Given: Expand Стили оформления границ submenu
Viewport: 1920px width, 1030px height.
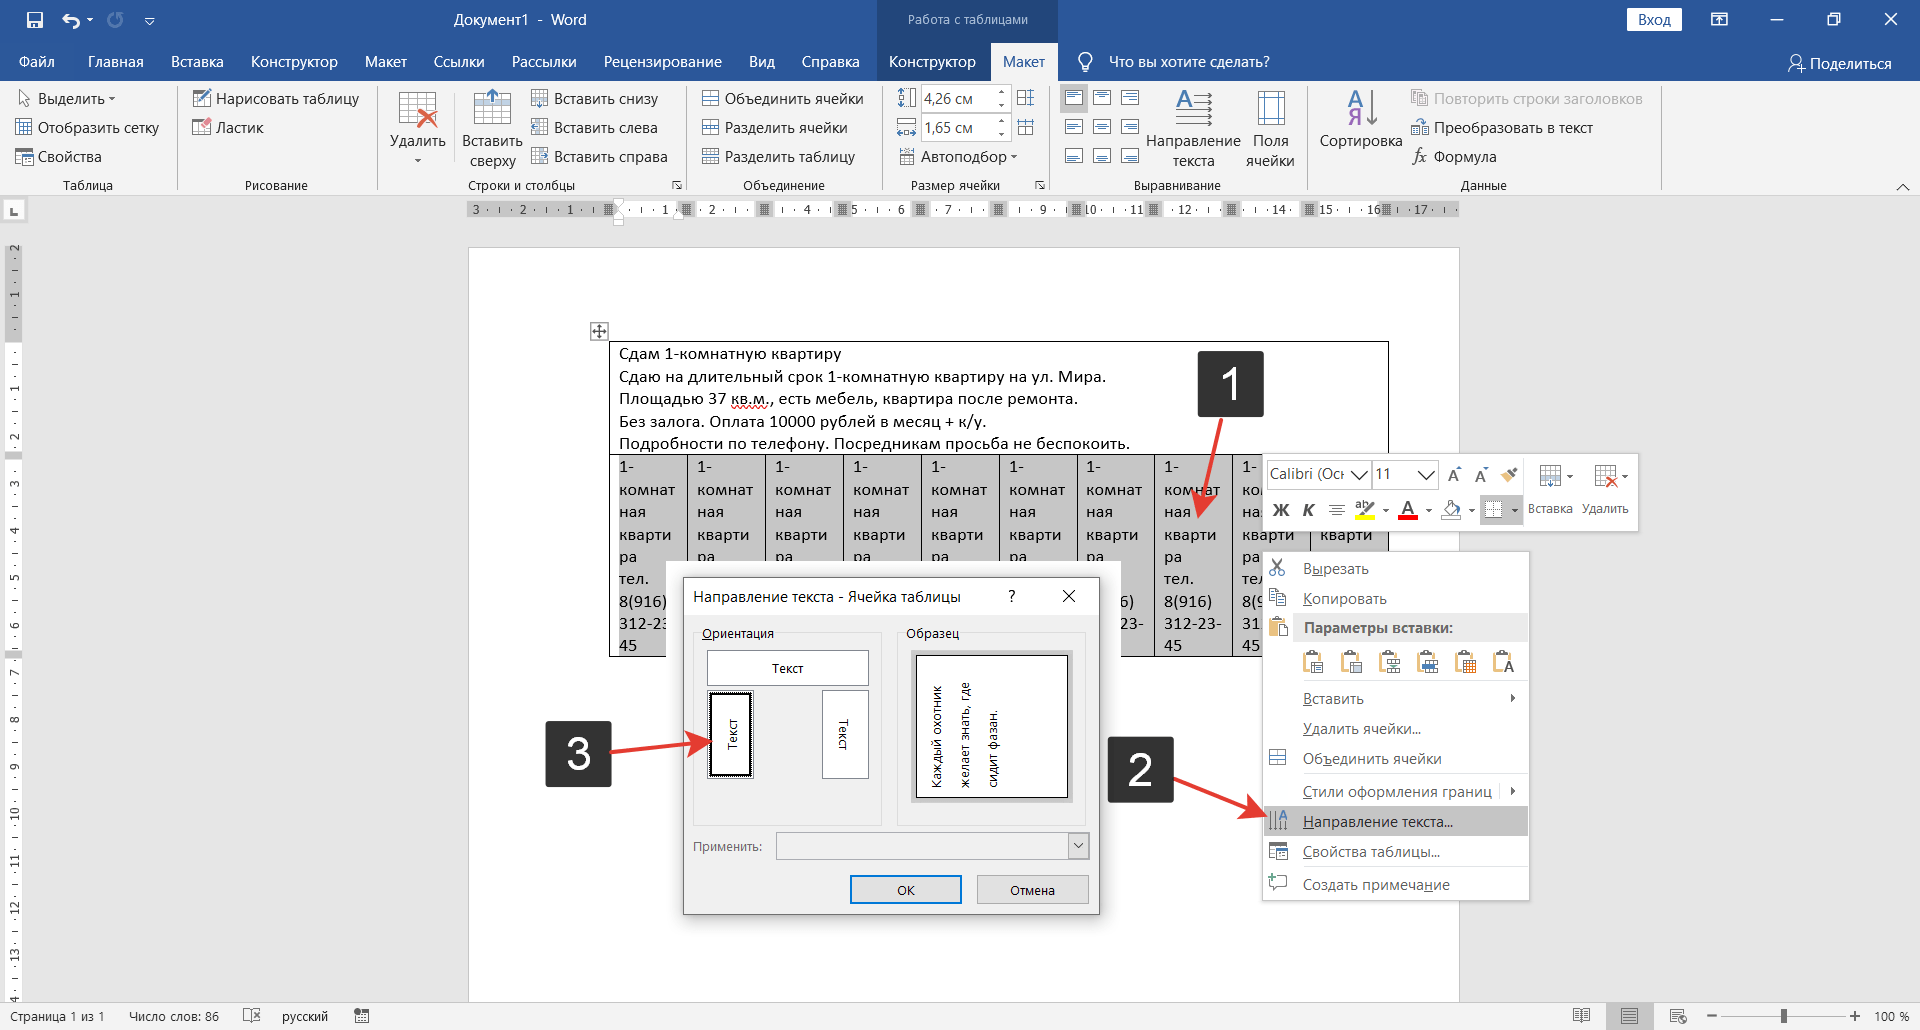Looking at the screenshot, I should (x=1396, y=791).
